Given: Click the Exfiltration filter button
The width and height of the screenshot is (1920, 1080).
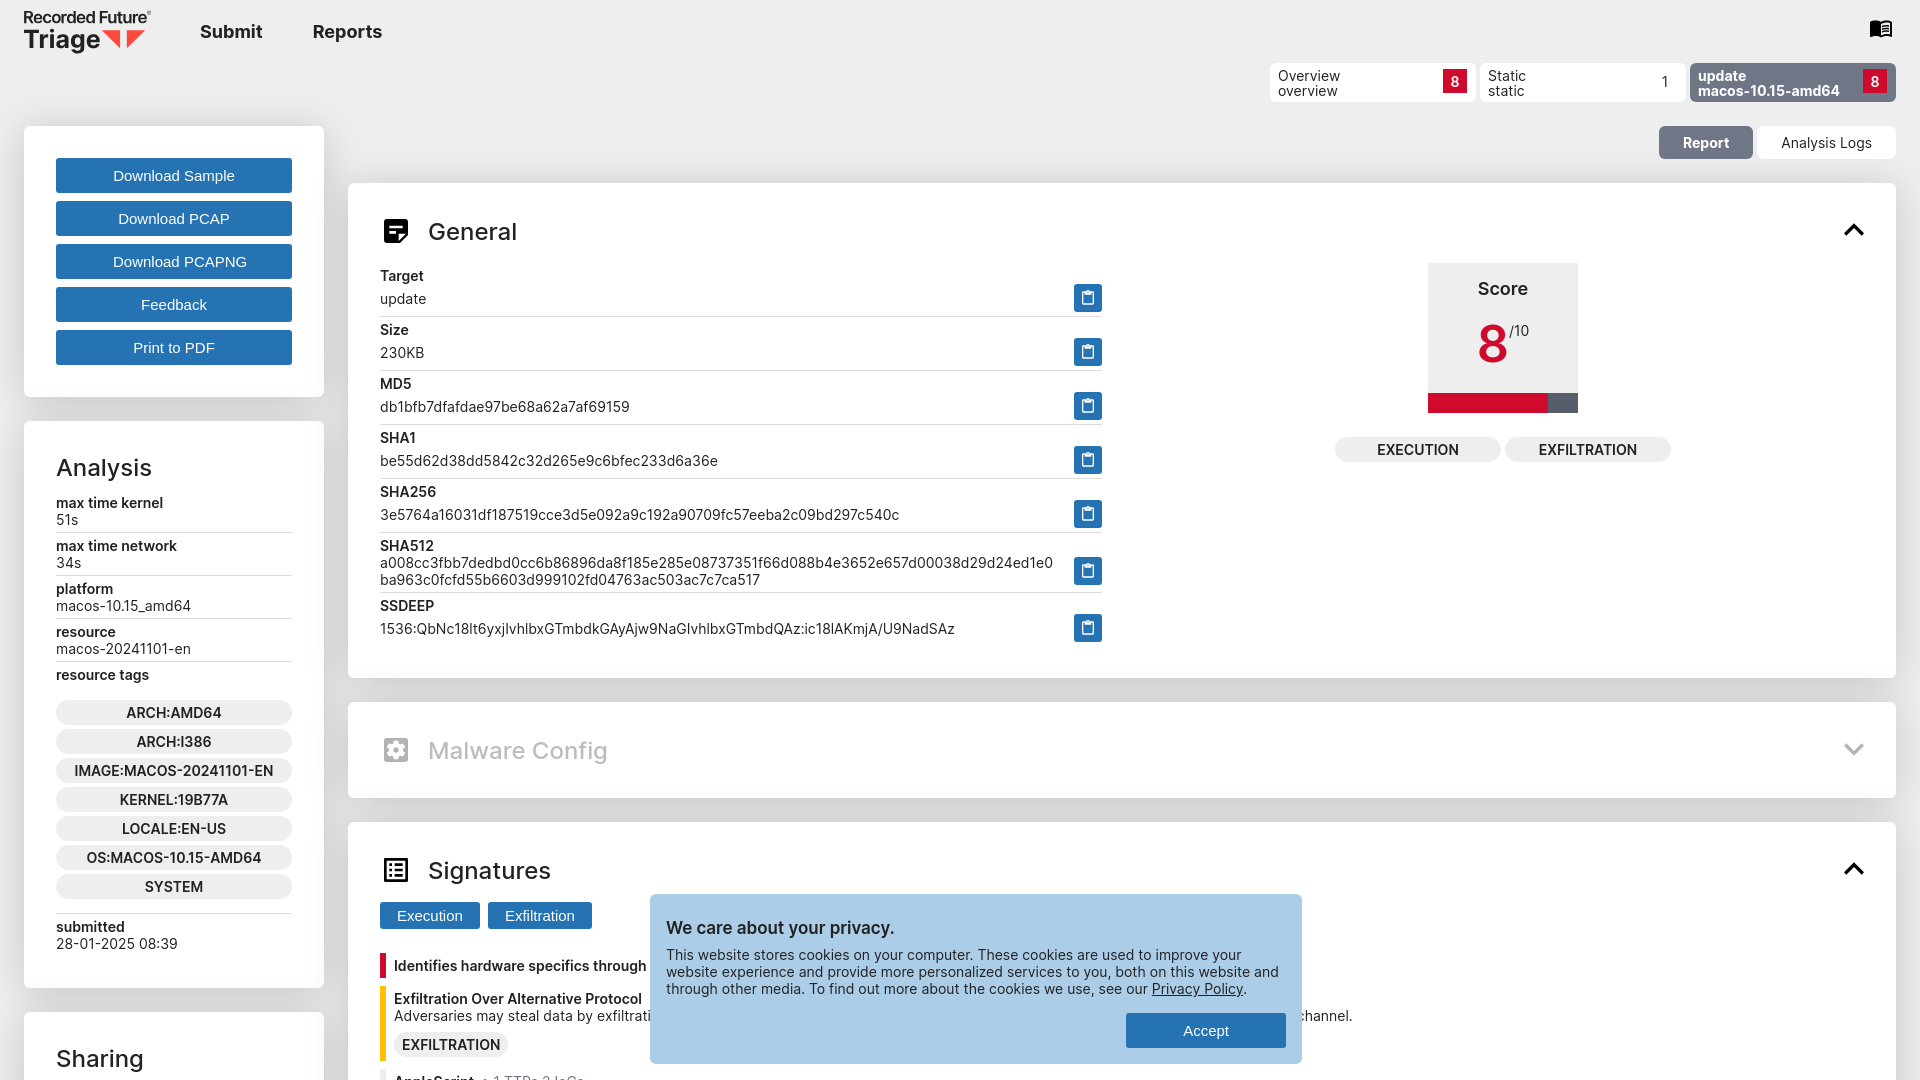Looking at the screenshot, I should [x=539, y=915].
